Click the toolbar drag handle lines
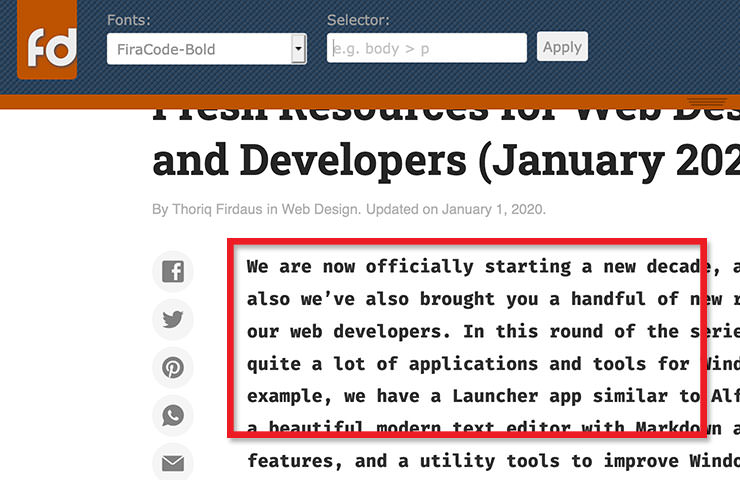The width and height of the screenshot is (740, 480). [x=706, y=101]
